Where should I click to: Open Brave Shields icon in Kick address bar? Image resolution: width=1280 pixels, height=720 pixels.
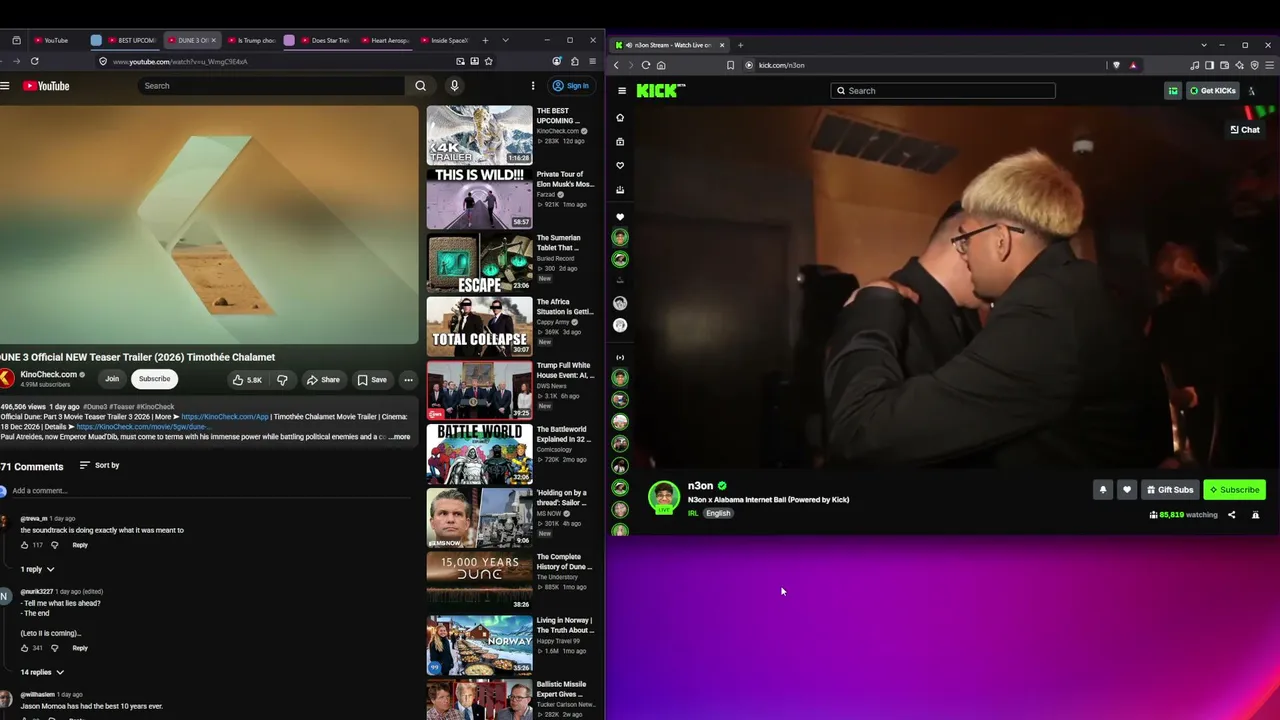pos(1117,65)
